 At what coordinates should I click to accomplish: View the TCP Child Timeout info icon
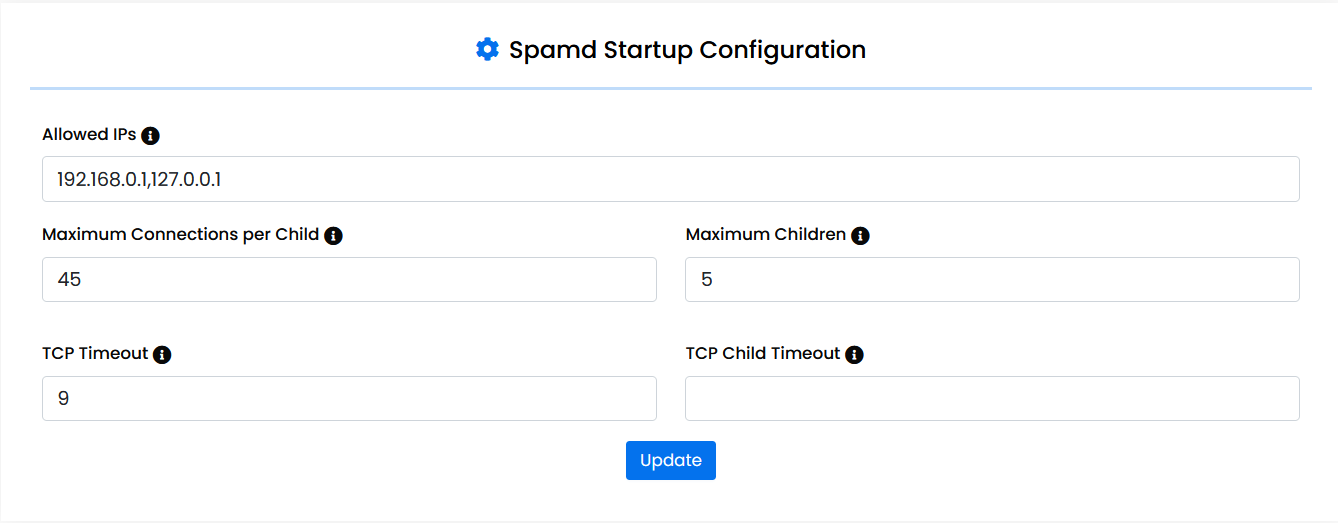[854, 354]
